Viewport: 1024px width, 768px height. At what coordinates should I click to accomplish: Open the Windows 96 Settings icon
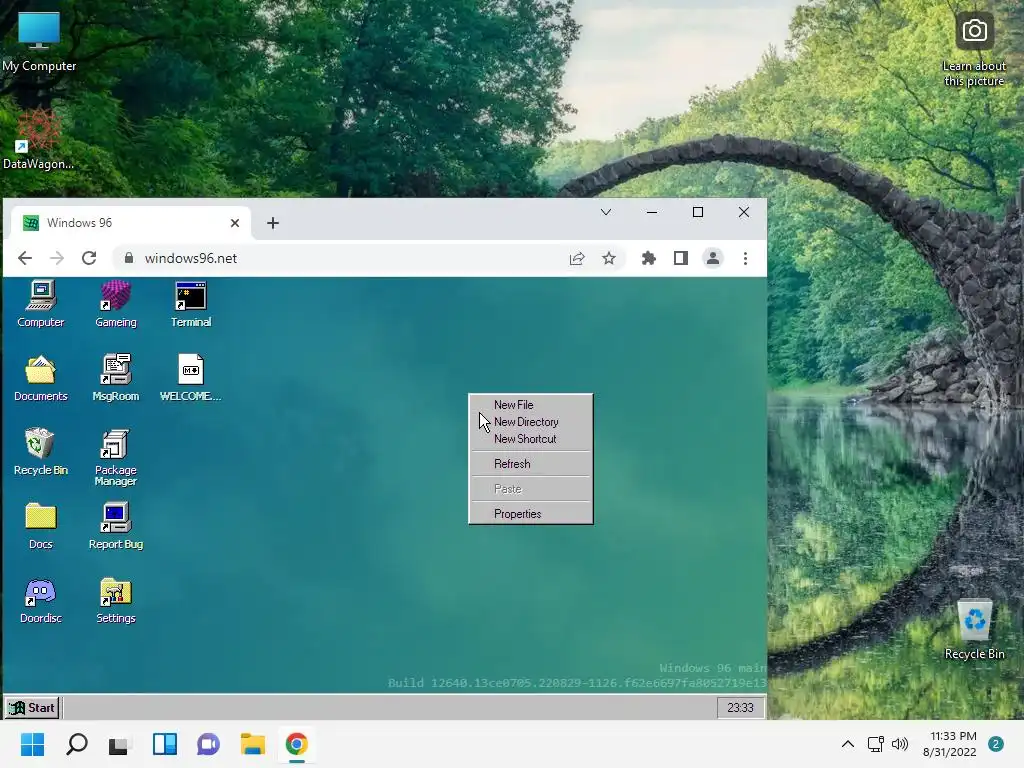tap(116, 600)
